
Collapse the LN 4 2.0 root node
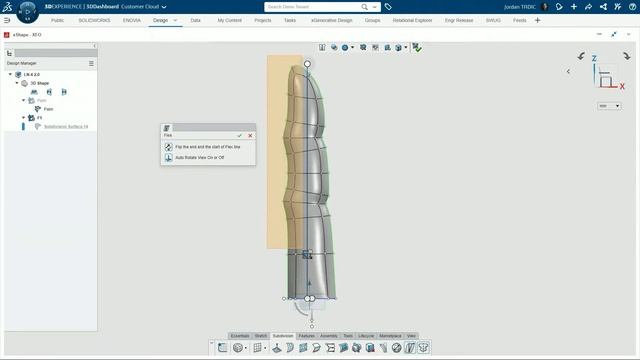(x=10, y=74)
